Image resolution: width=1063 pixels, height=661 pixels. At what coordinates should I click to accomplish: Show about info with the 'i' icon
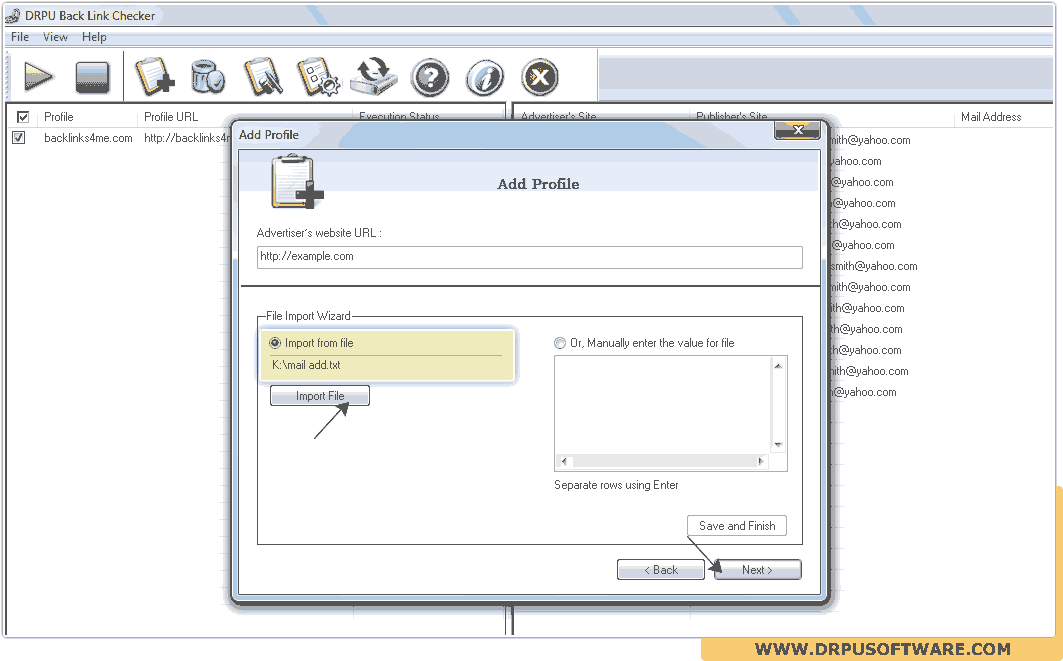[x=485, y=77]
